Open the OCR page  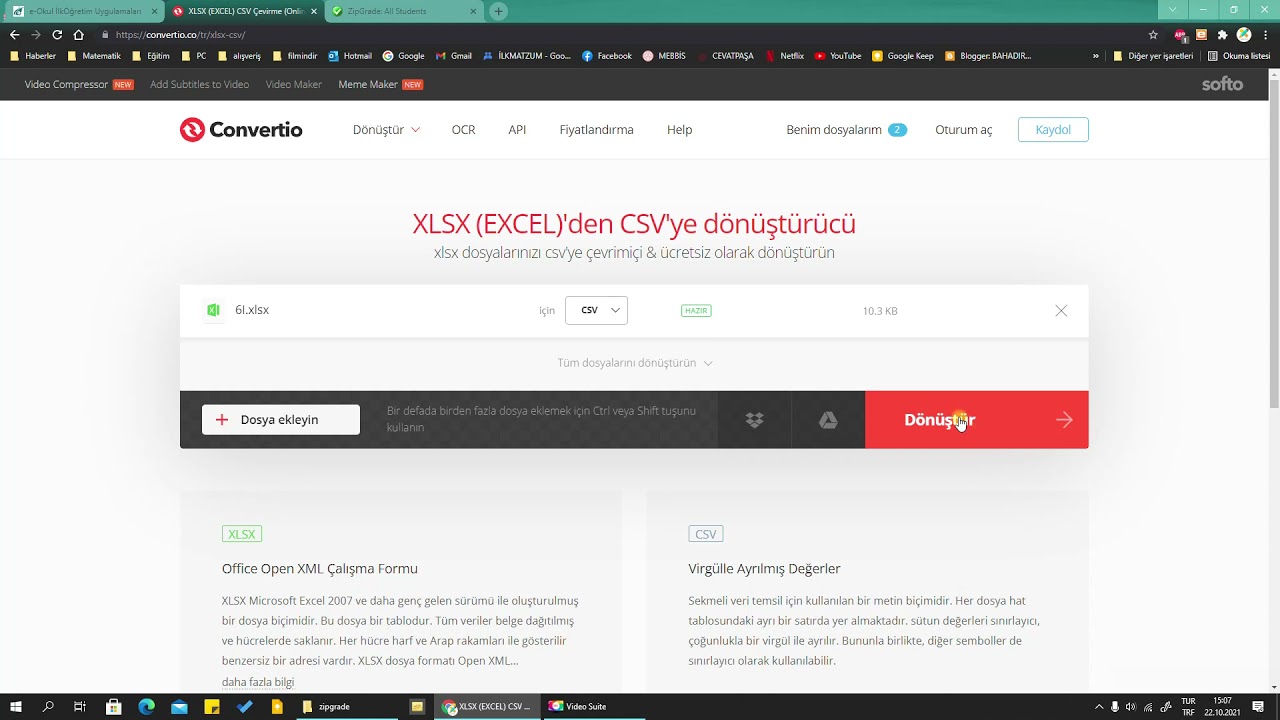click(x=463, y=130)
